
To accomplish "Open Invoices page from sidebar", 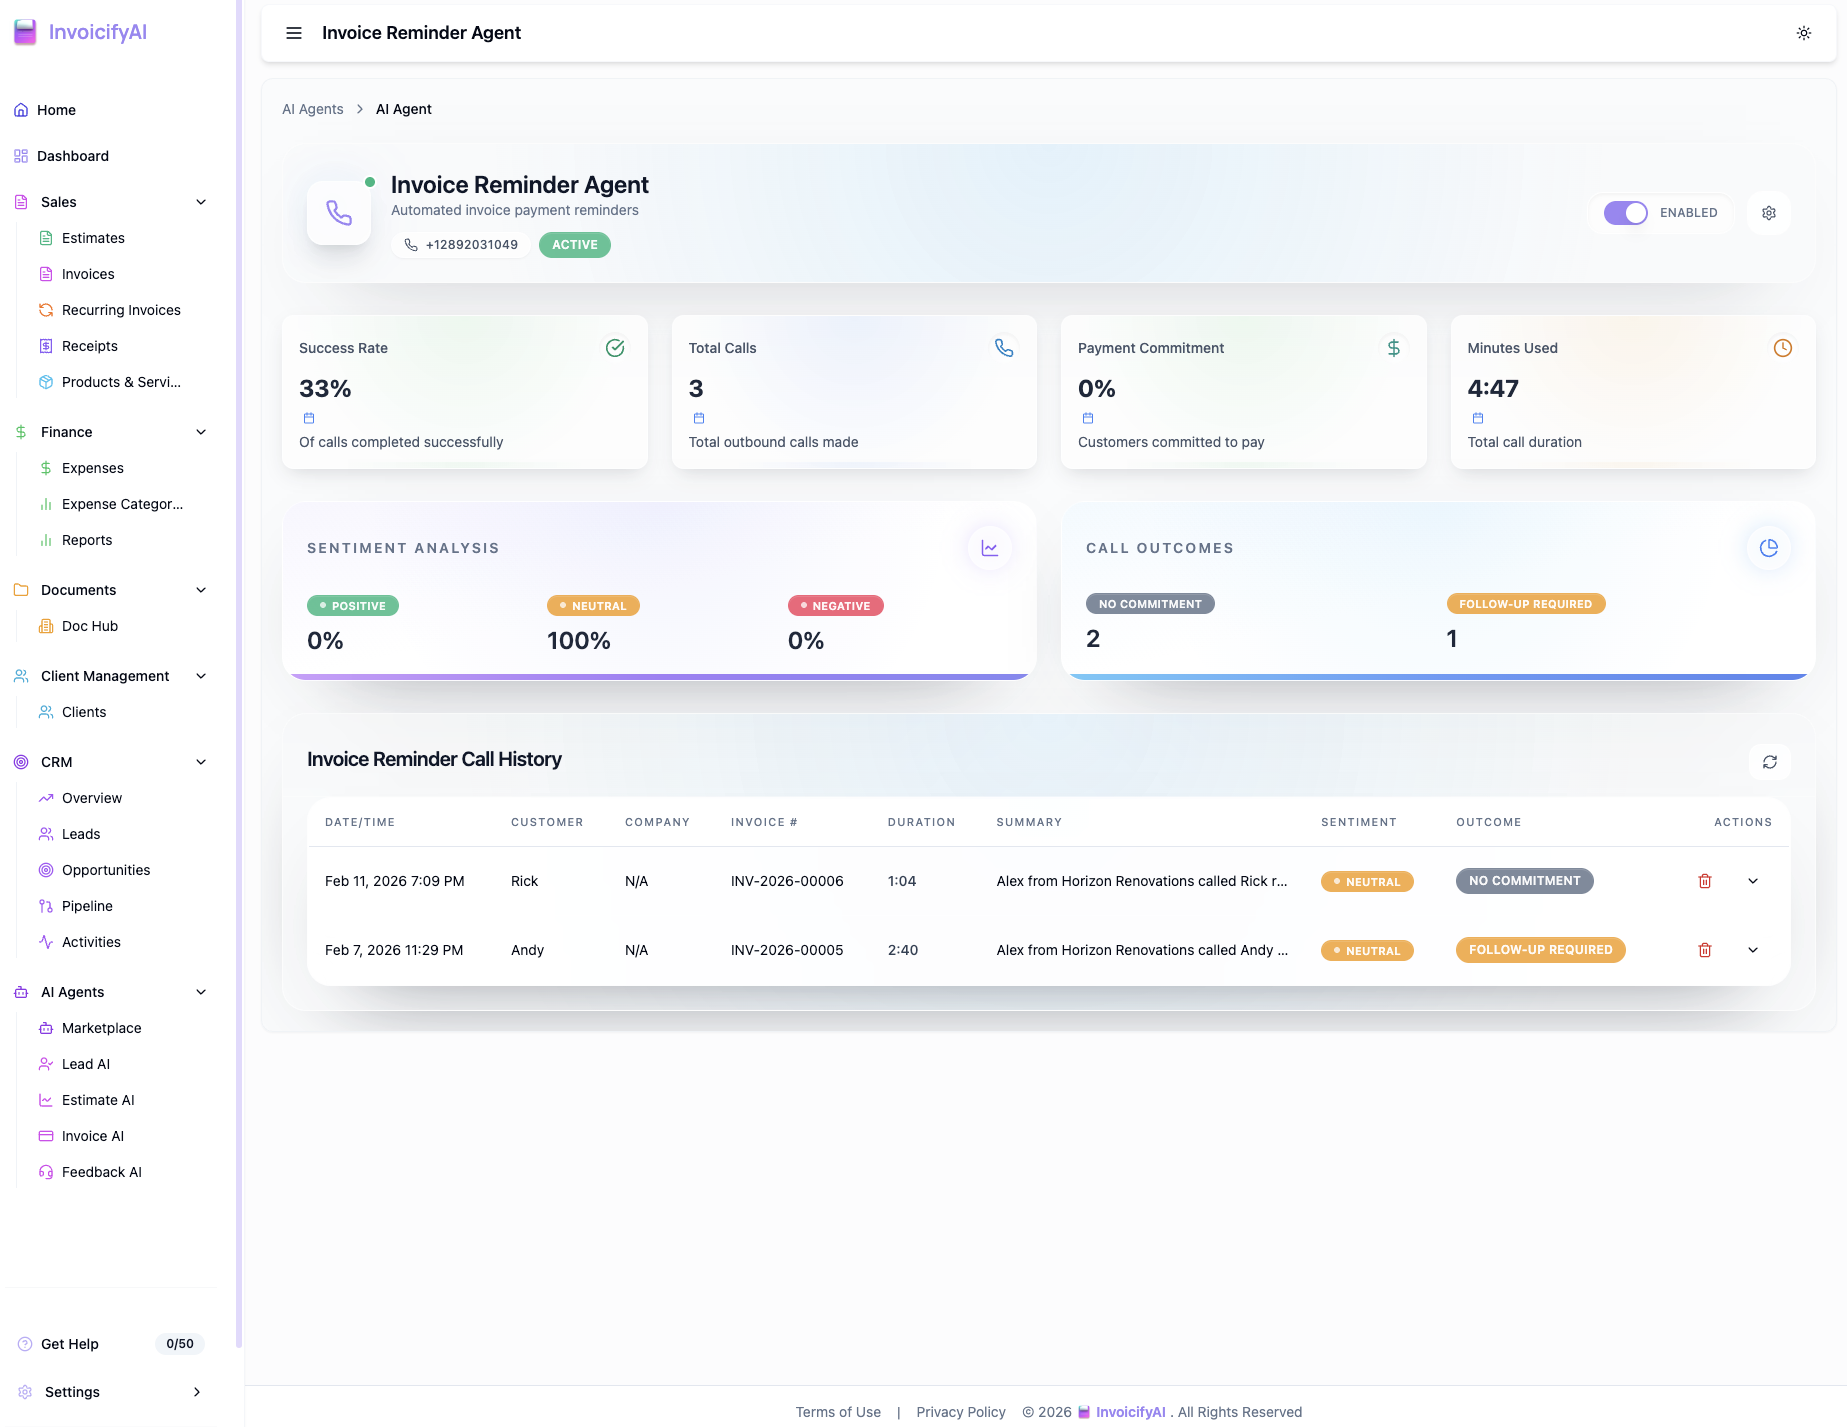I will point(88,274).
